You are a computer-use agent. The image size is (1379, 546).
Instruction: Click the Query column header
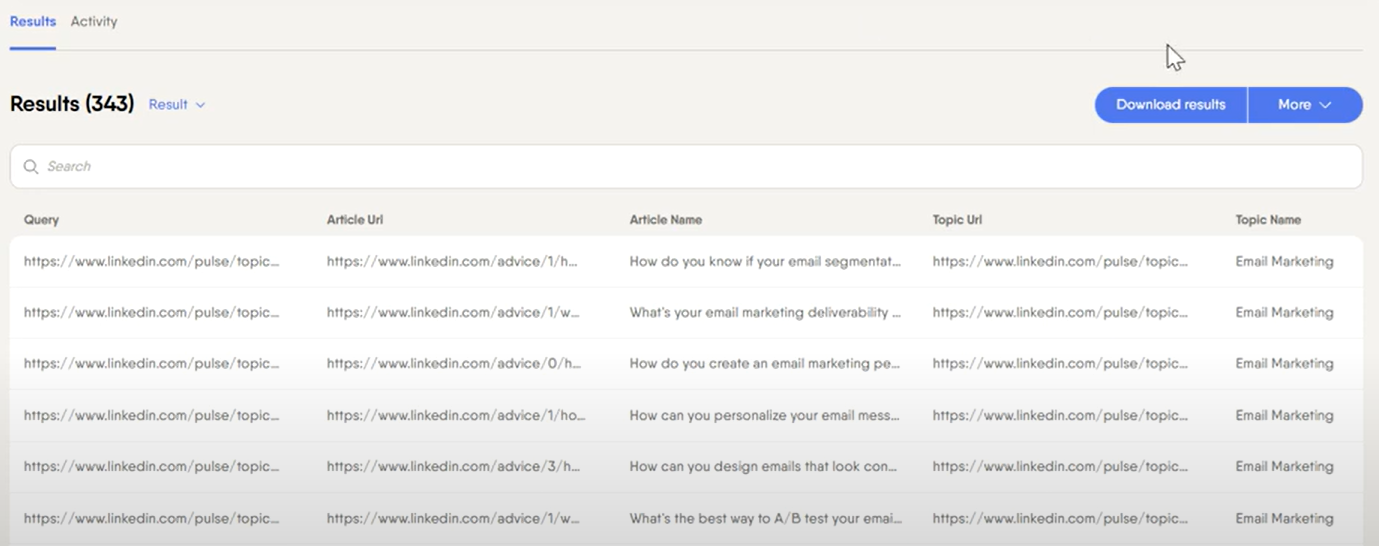[42, 219]
